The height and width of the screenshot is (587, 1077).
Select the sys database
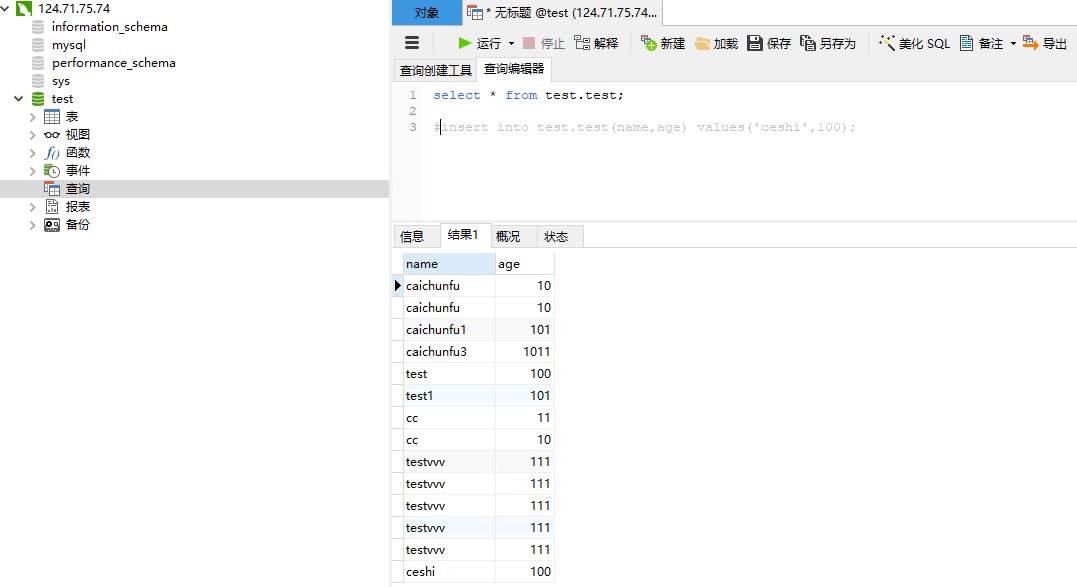pos(60,81)
